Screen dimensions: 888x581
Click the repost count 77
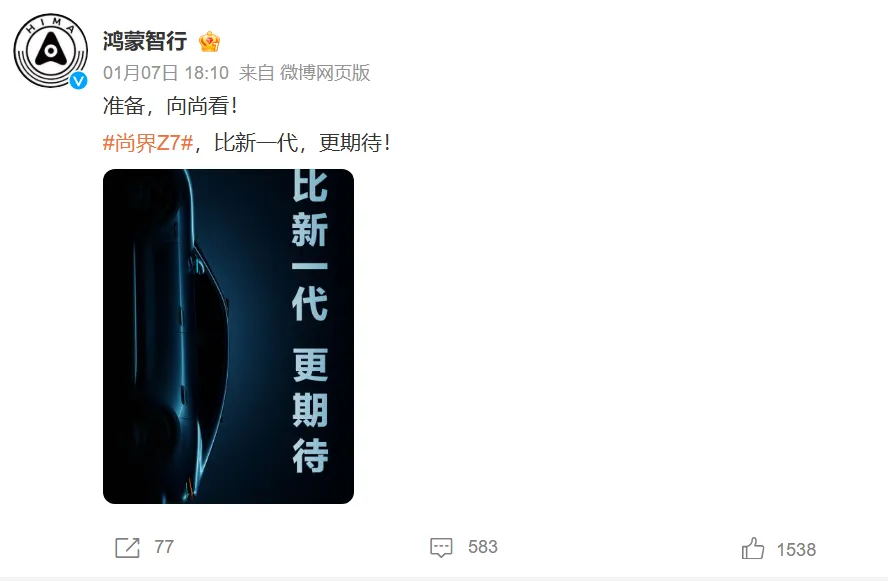click(x=164, y=547)
